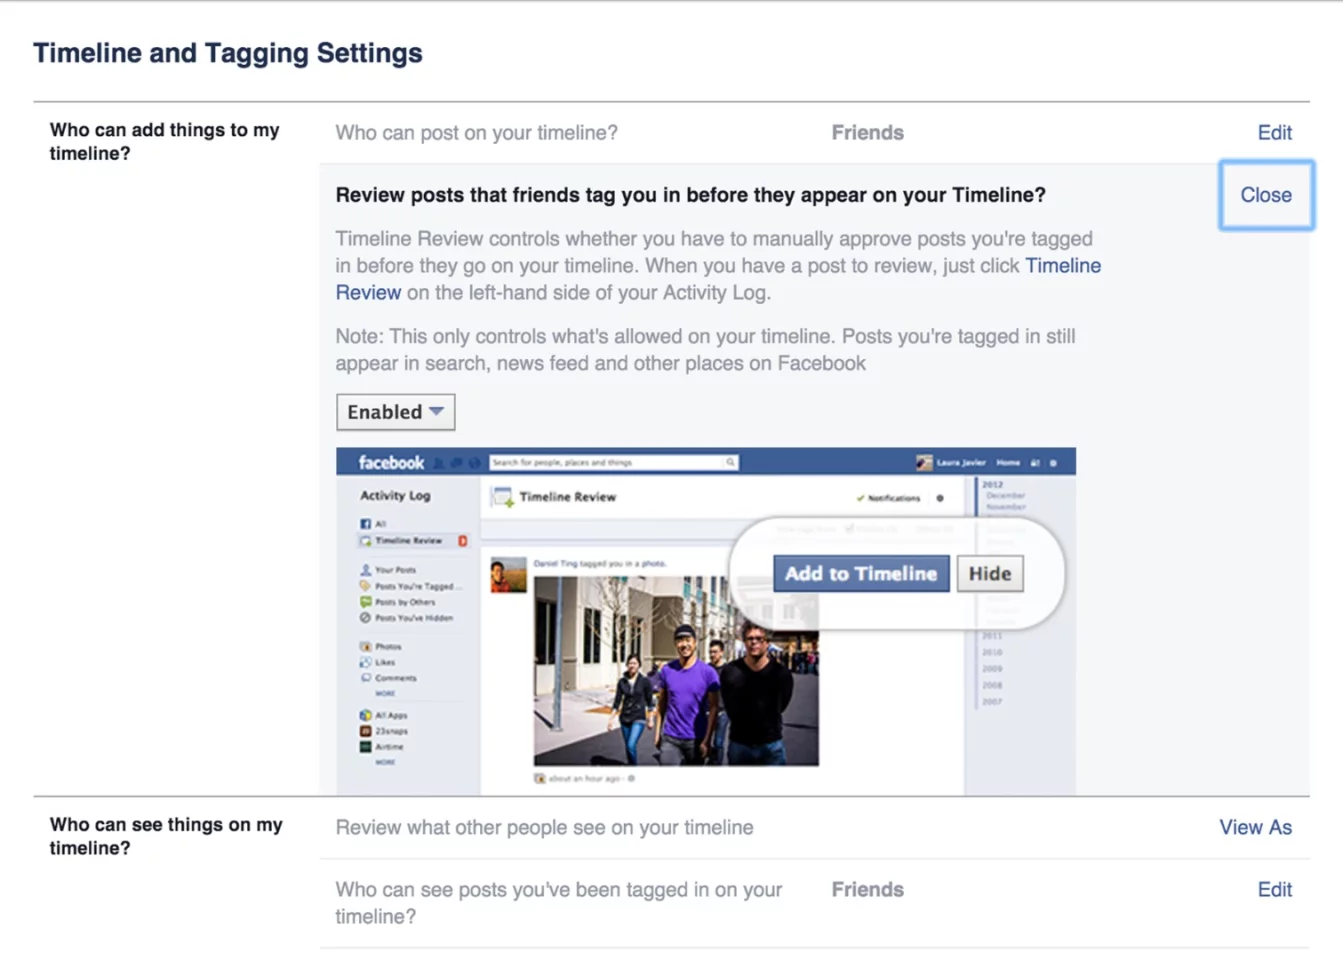Edit who sees posts you've been tagged in
This screenshot has height=960, width=1343.
point(1274,889)
